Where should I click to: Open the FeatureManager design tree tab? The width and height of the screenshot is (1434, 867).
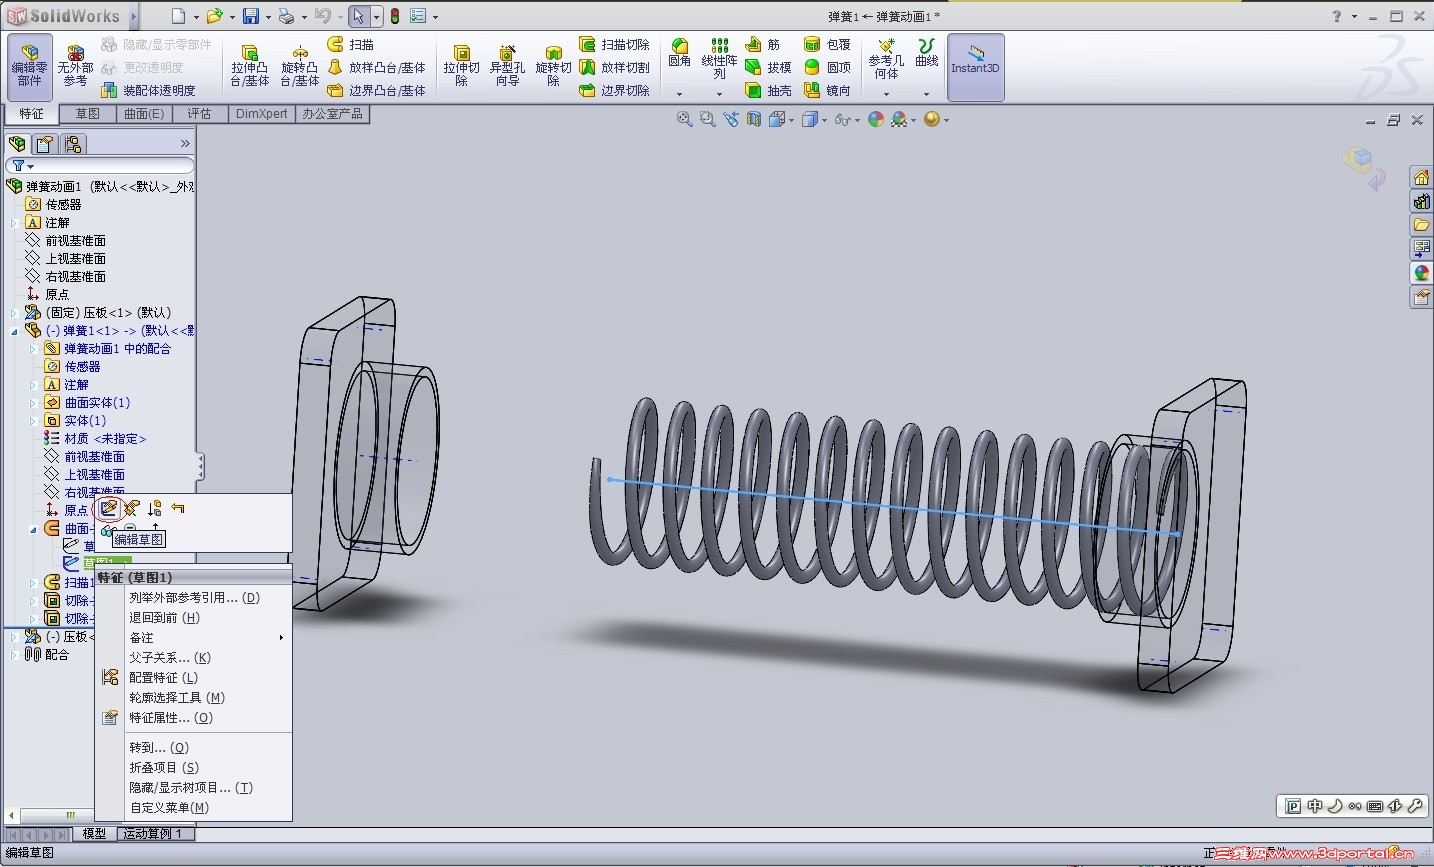pos(17,145)
